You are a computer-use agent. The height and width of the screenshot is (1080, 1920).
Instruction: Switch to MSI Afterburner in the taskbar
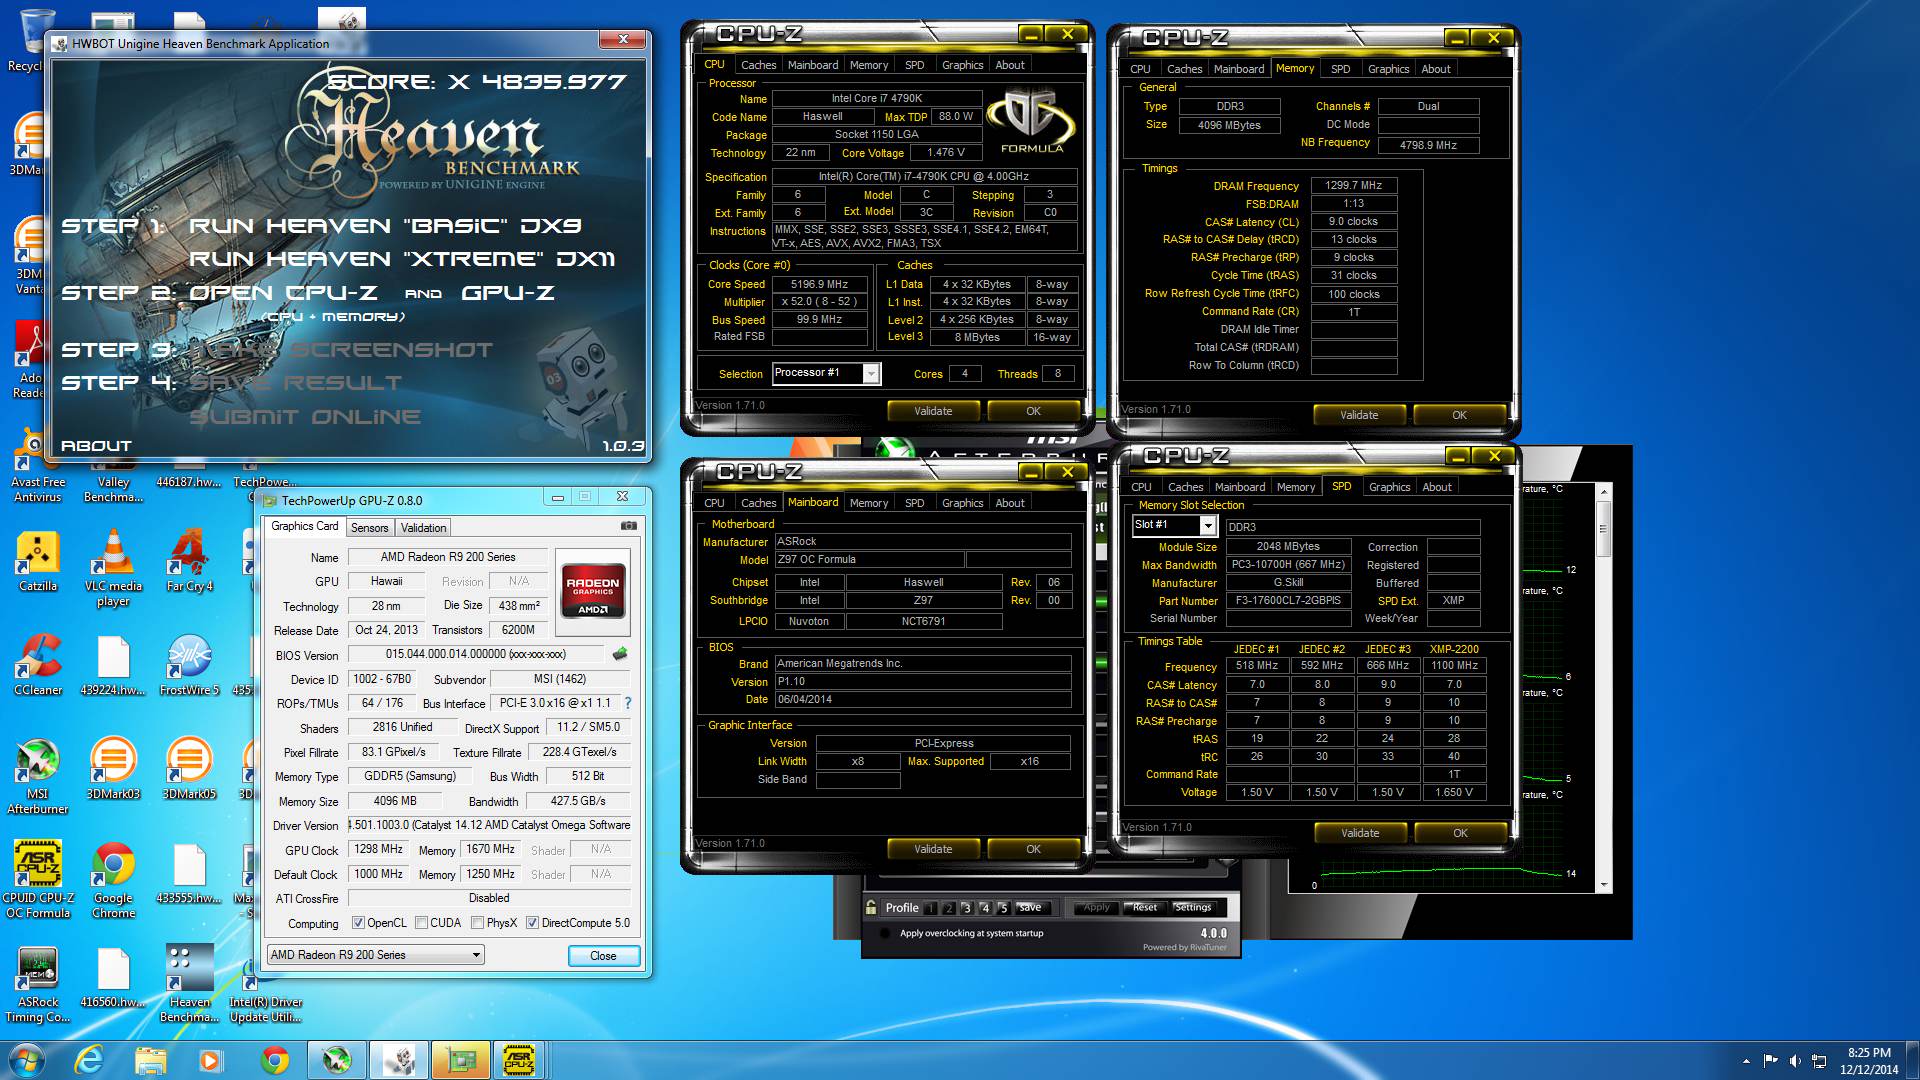click(336, 1060)
